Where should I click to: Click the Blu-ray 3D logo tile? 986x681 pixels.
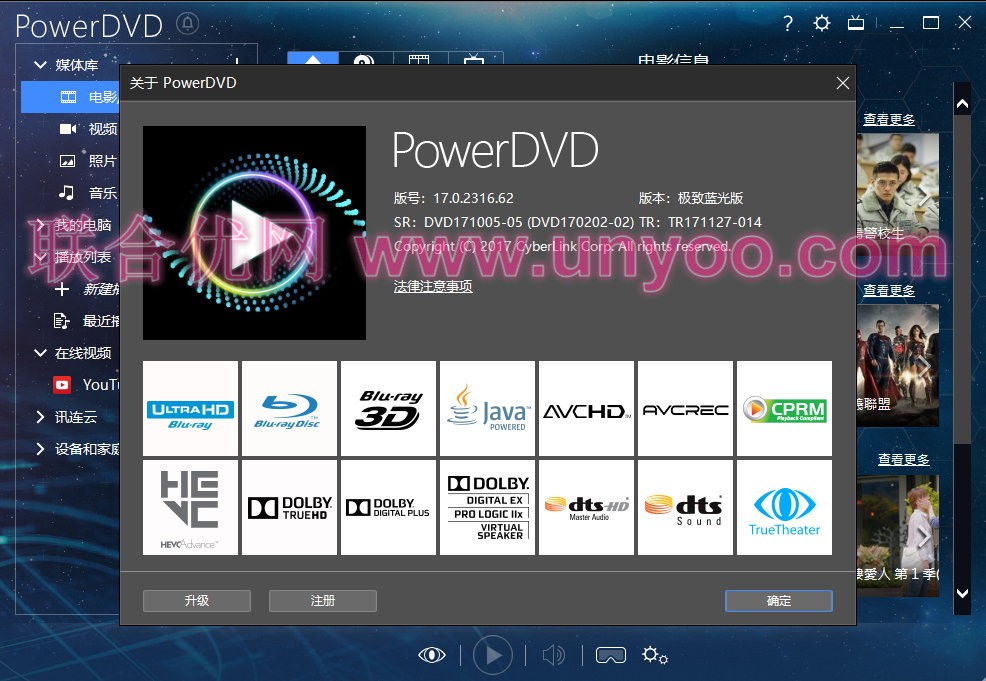pos(388,409)
